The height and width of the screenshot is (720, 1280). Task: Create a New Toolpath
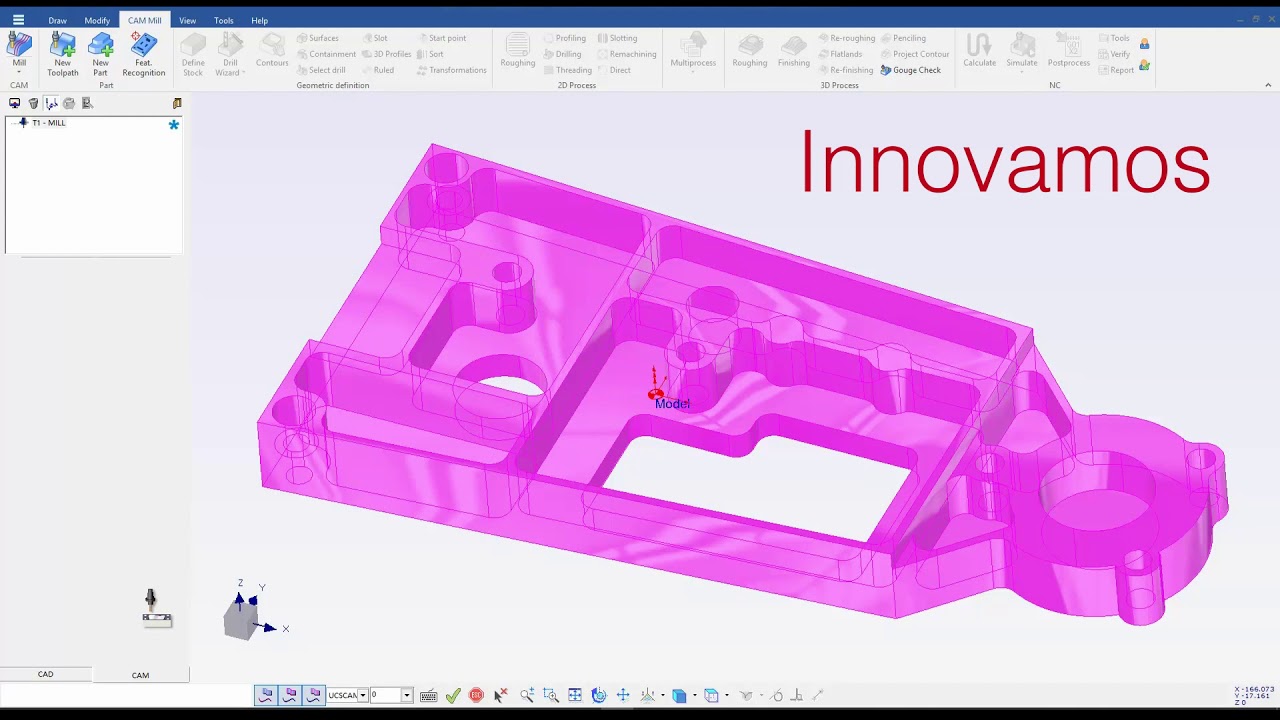63,54
